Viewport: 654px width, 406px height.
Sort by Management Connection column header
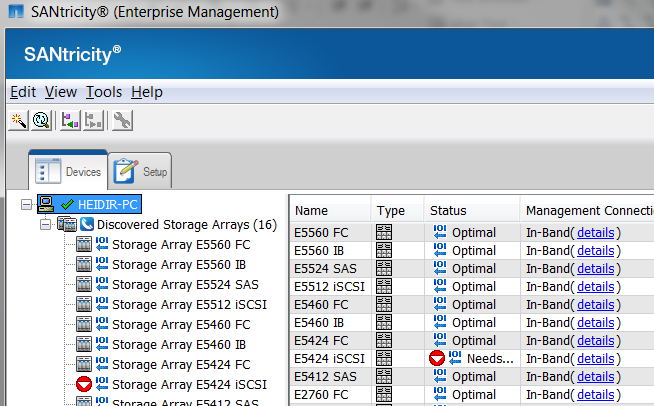(x=588, y=211)
